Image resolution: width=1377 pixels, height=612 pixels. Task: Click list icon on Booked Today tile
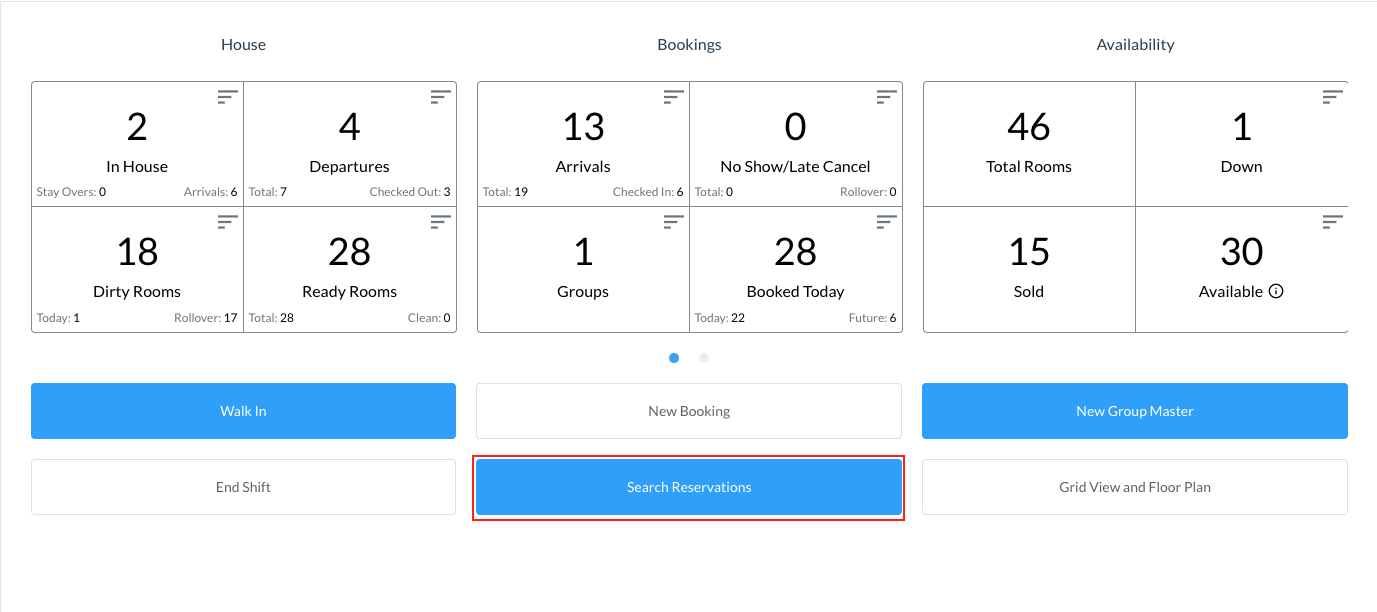[x=887, y=222]
